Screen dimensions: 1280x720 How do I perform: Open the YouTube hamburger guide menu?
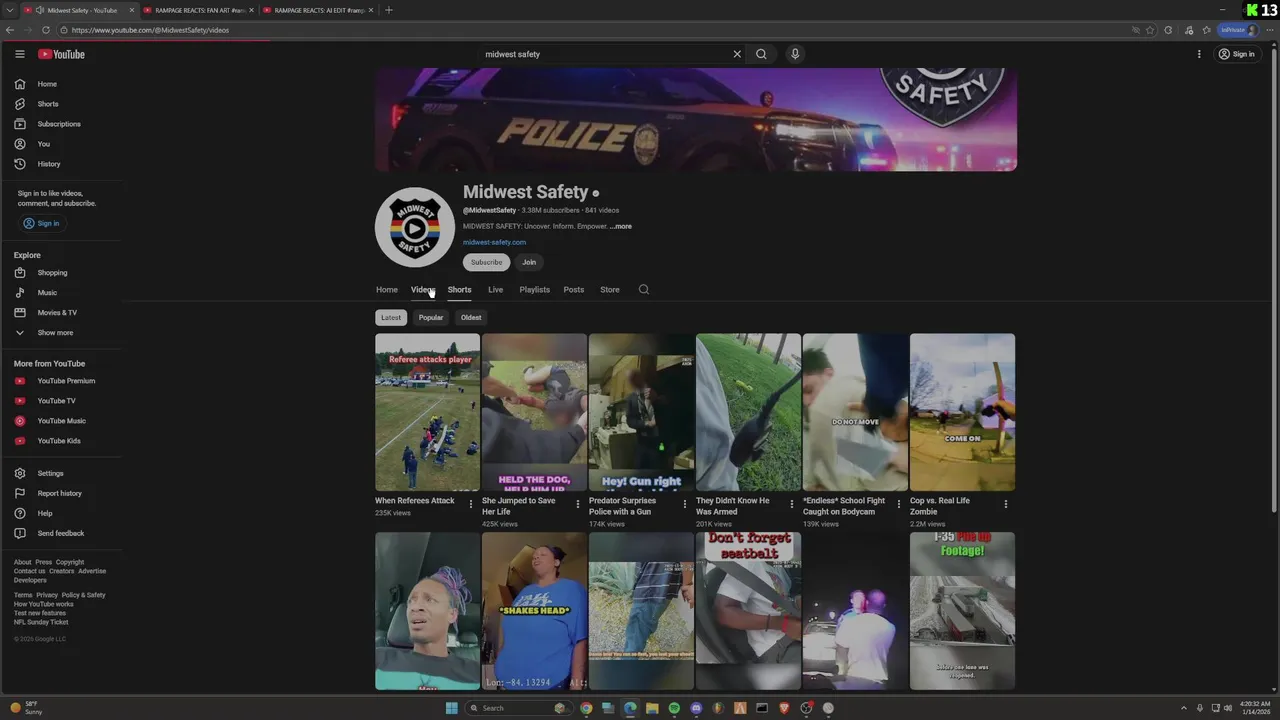pos(19,54)
